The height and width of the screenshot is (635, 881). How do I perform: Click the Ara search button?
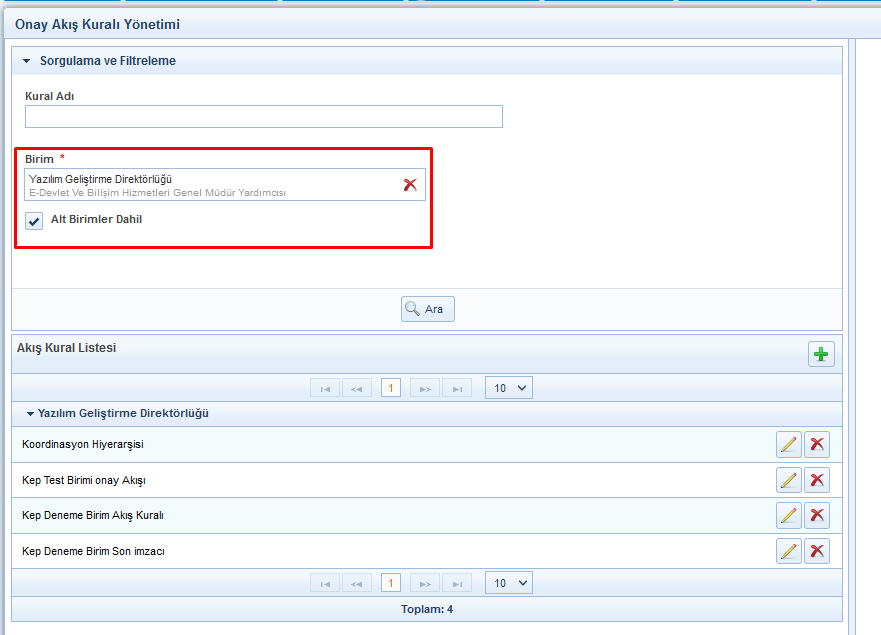pos(428,309)
